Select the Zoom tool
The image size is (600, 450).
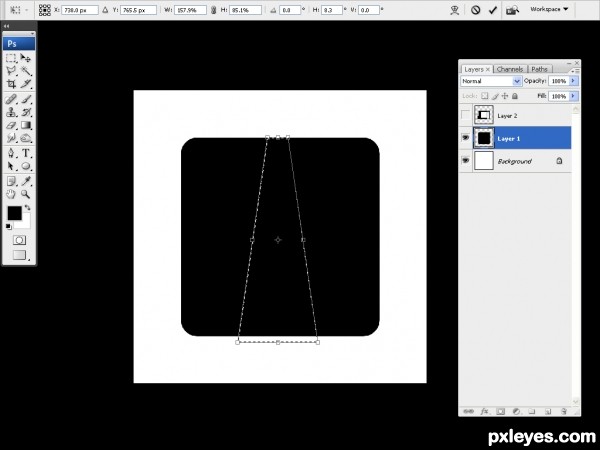[26, 194]
